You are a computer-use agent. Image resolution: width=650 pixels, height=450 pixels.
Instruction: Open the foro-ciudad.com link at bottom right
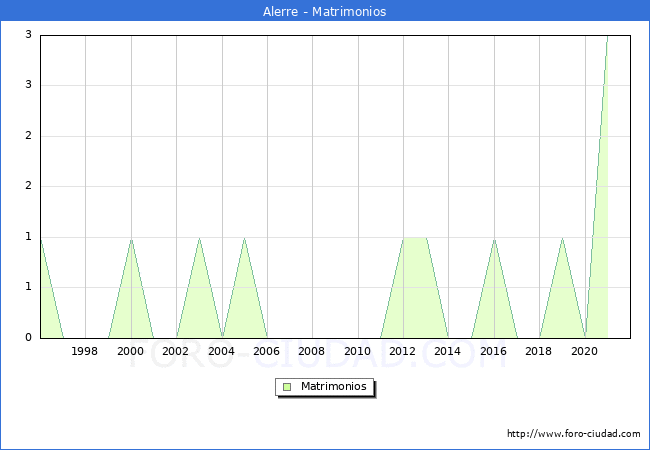coord(573,434)
